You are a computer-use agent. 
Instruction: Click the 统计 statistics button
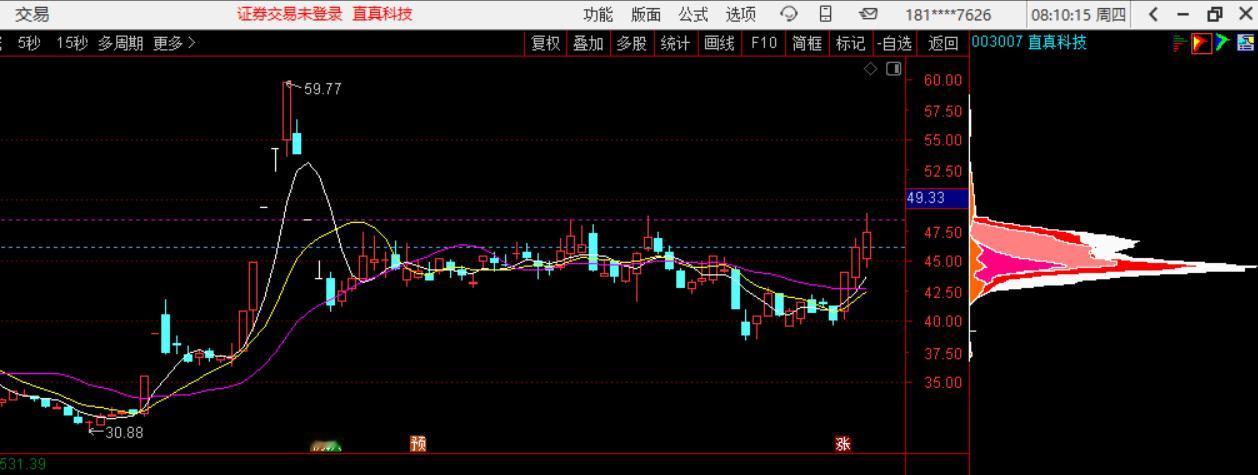click(x=675, y=43)
